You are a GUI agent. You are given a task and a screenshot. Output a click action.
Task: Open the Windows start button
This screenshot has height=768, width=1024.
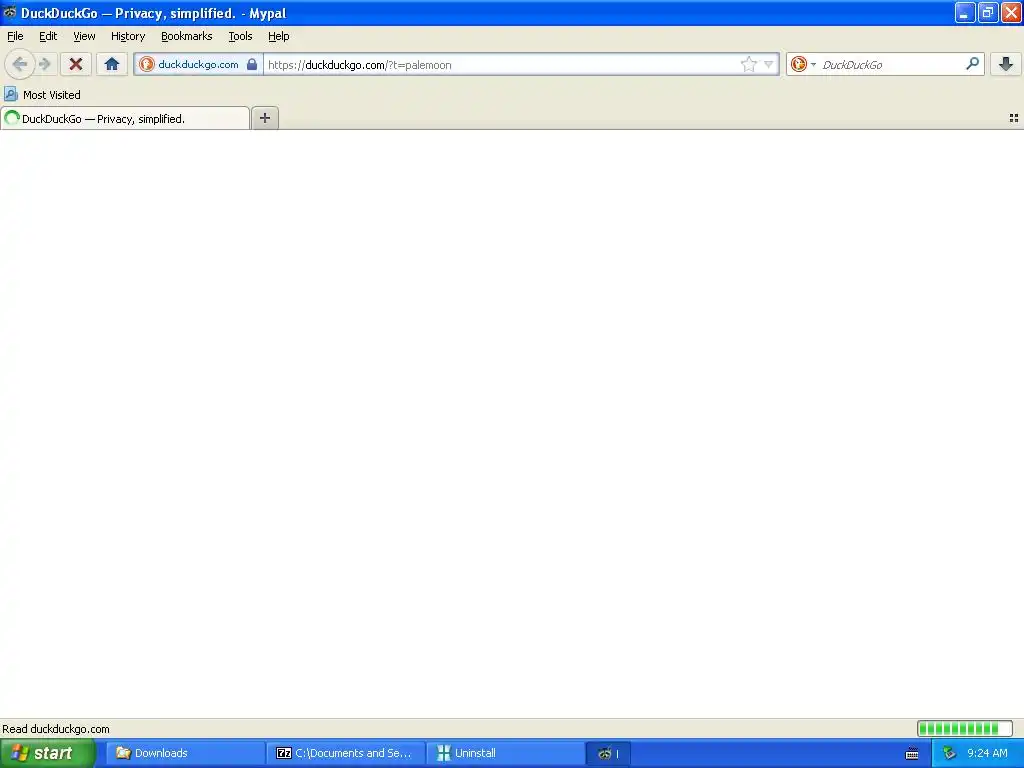47,753
